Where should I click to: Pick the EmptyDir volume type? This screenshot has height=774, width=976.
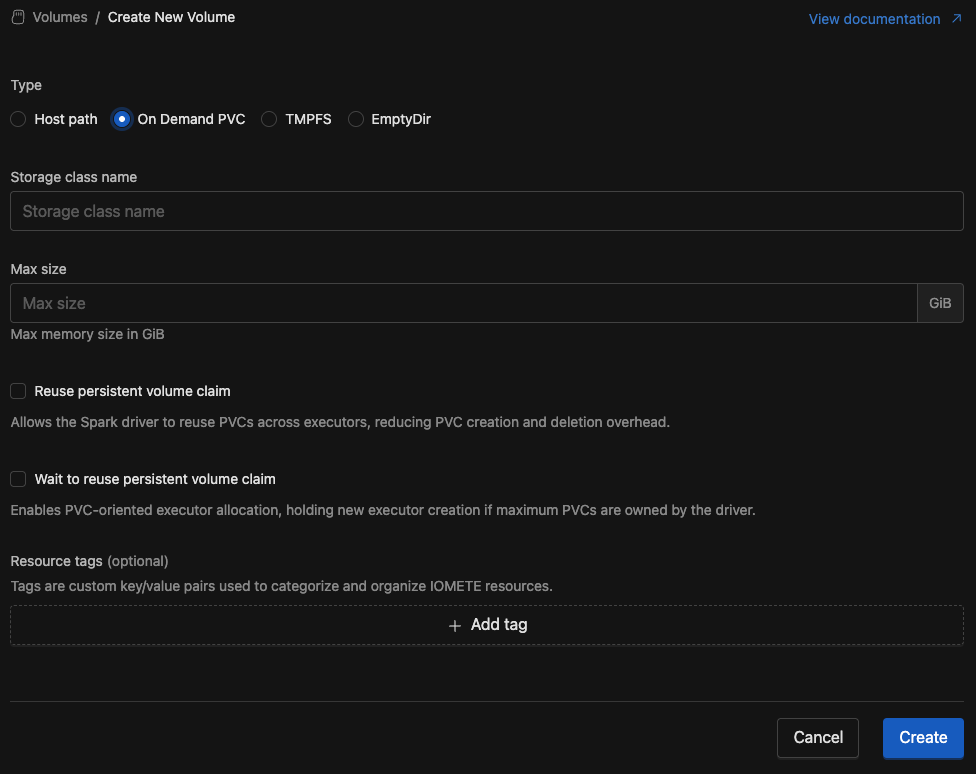click(x=355, y=119)
